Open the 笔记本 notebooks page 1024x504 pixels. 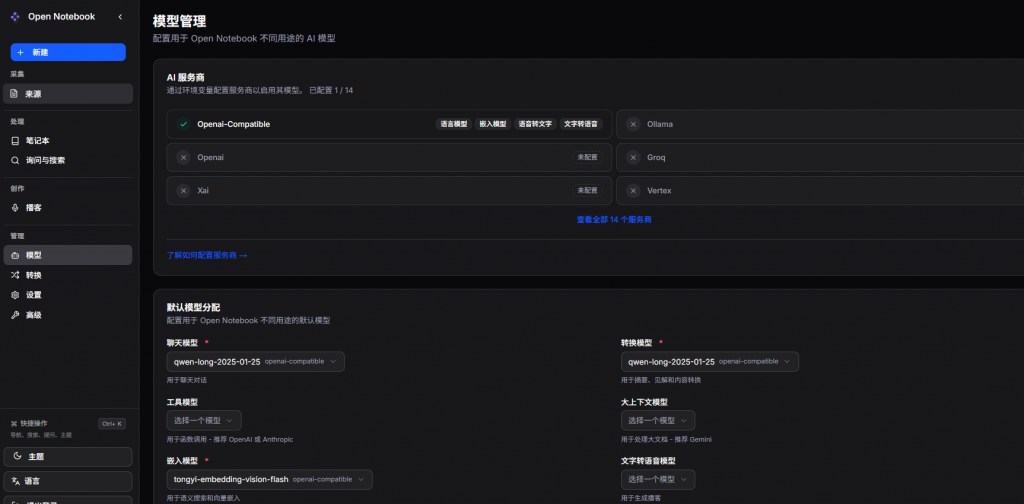coord(68,140)
